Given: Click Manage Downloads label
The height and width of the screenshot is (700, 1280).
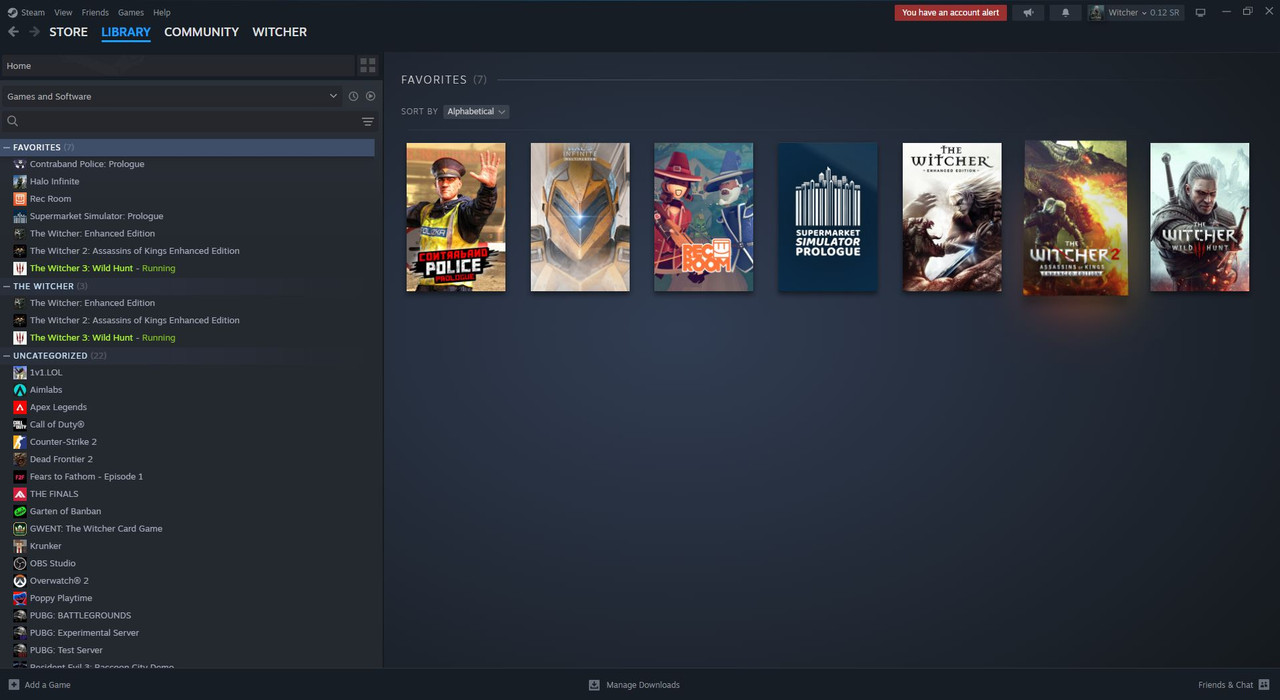Looking at the screenshot, I should coord(643,685).
